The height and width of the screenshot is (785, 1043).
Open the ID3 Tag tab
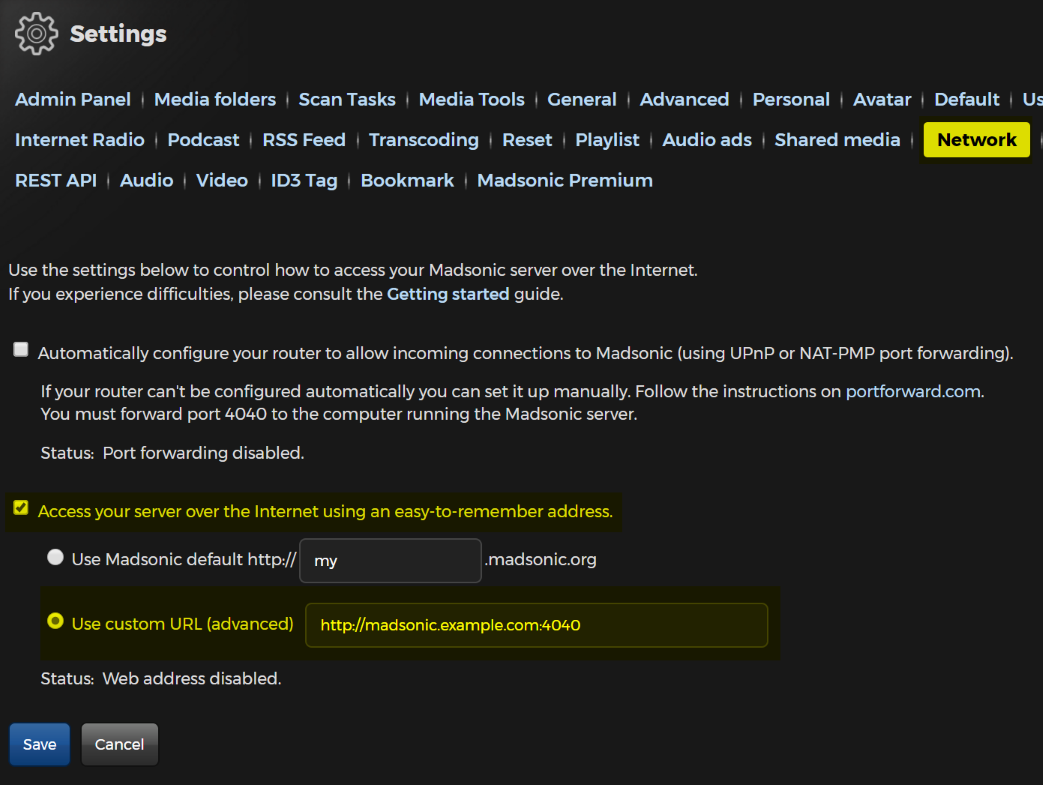pyautogui.click(x=304, y=181)
